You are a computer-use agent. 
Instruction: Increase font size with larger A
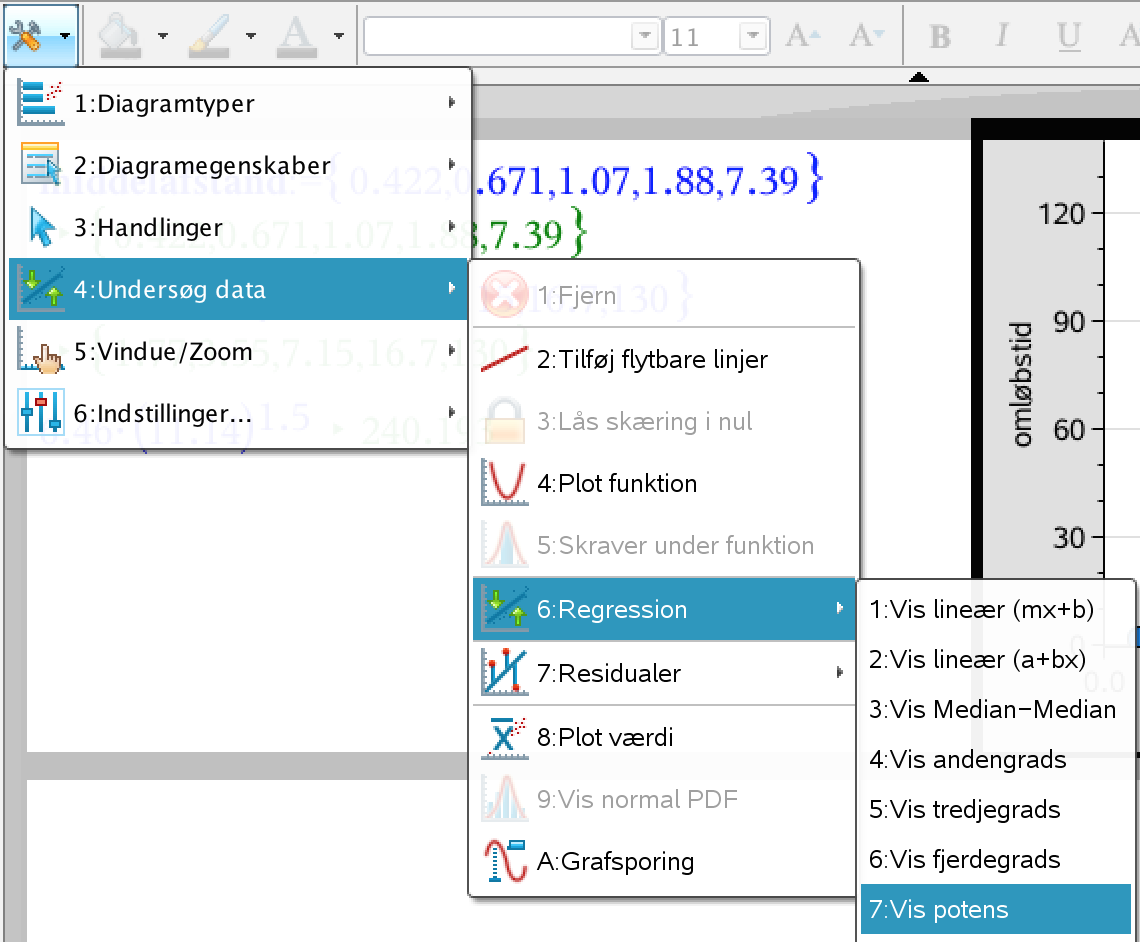click(803, 35)
